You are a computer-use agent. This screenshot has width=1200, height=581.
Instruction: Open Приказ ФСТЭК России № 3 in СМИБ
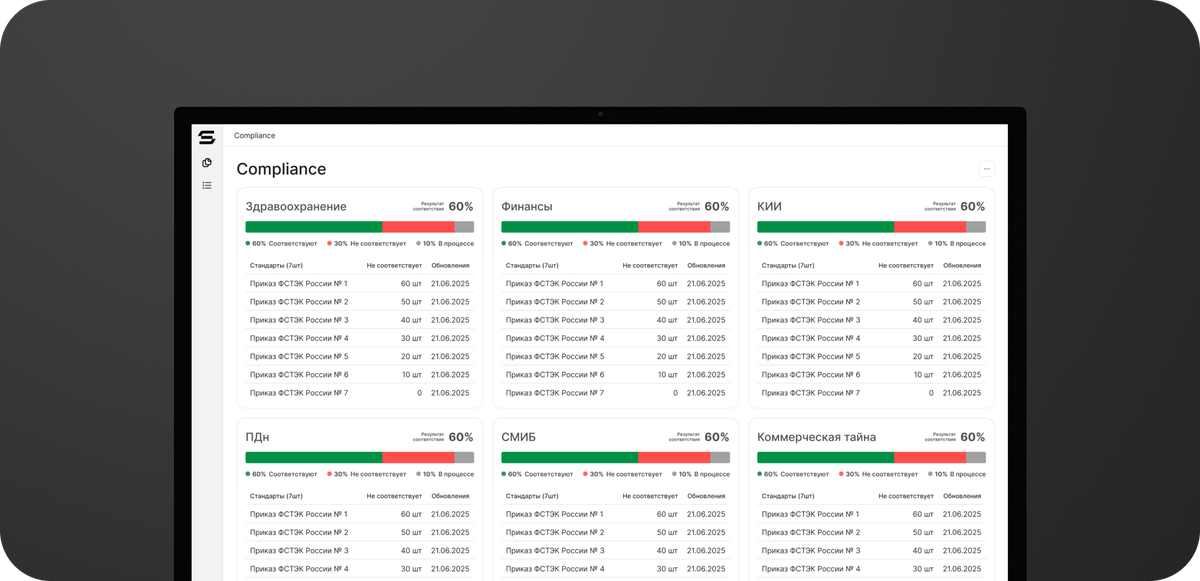coord(555,550)
